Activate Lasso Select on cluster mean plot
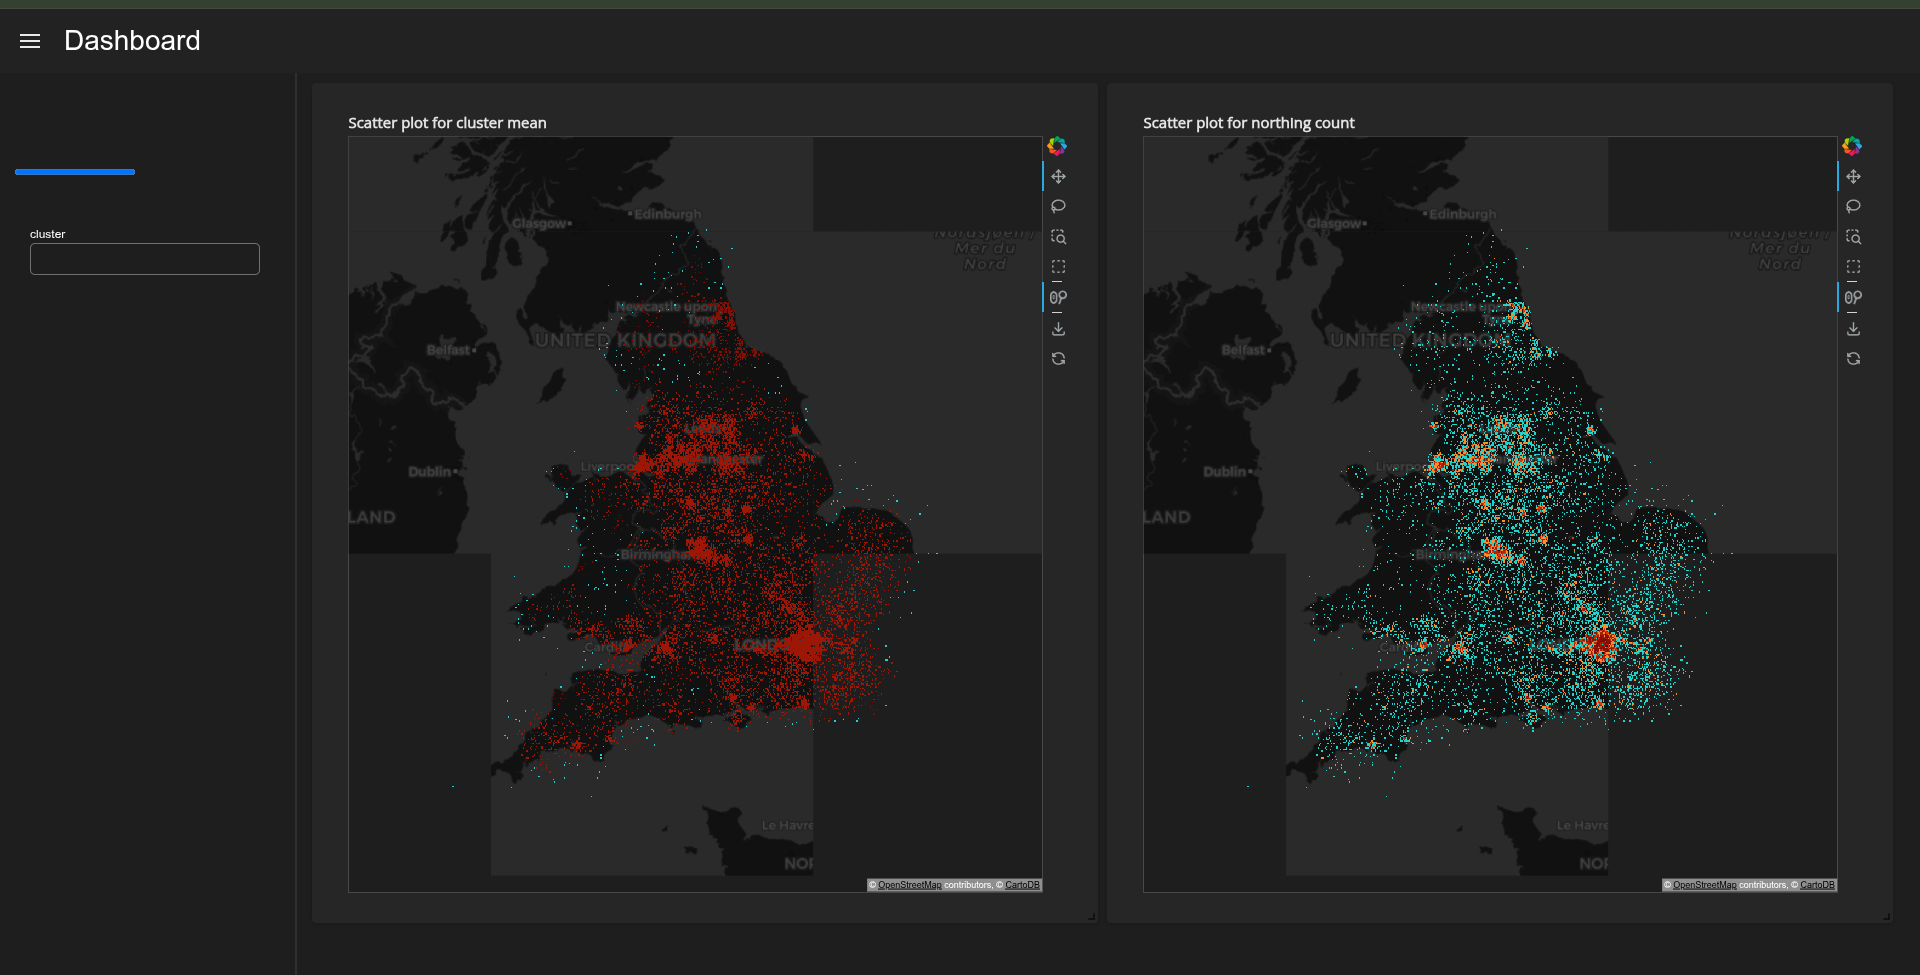 coord(1058,207)
